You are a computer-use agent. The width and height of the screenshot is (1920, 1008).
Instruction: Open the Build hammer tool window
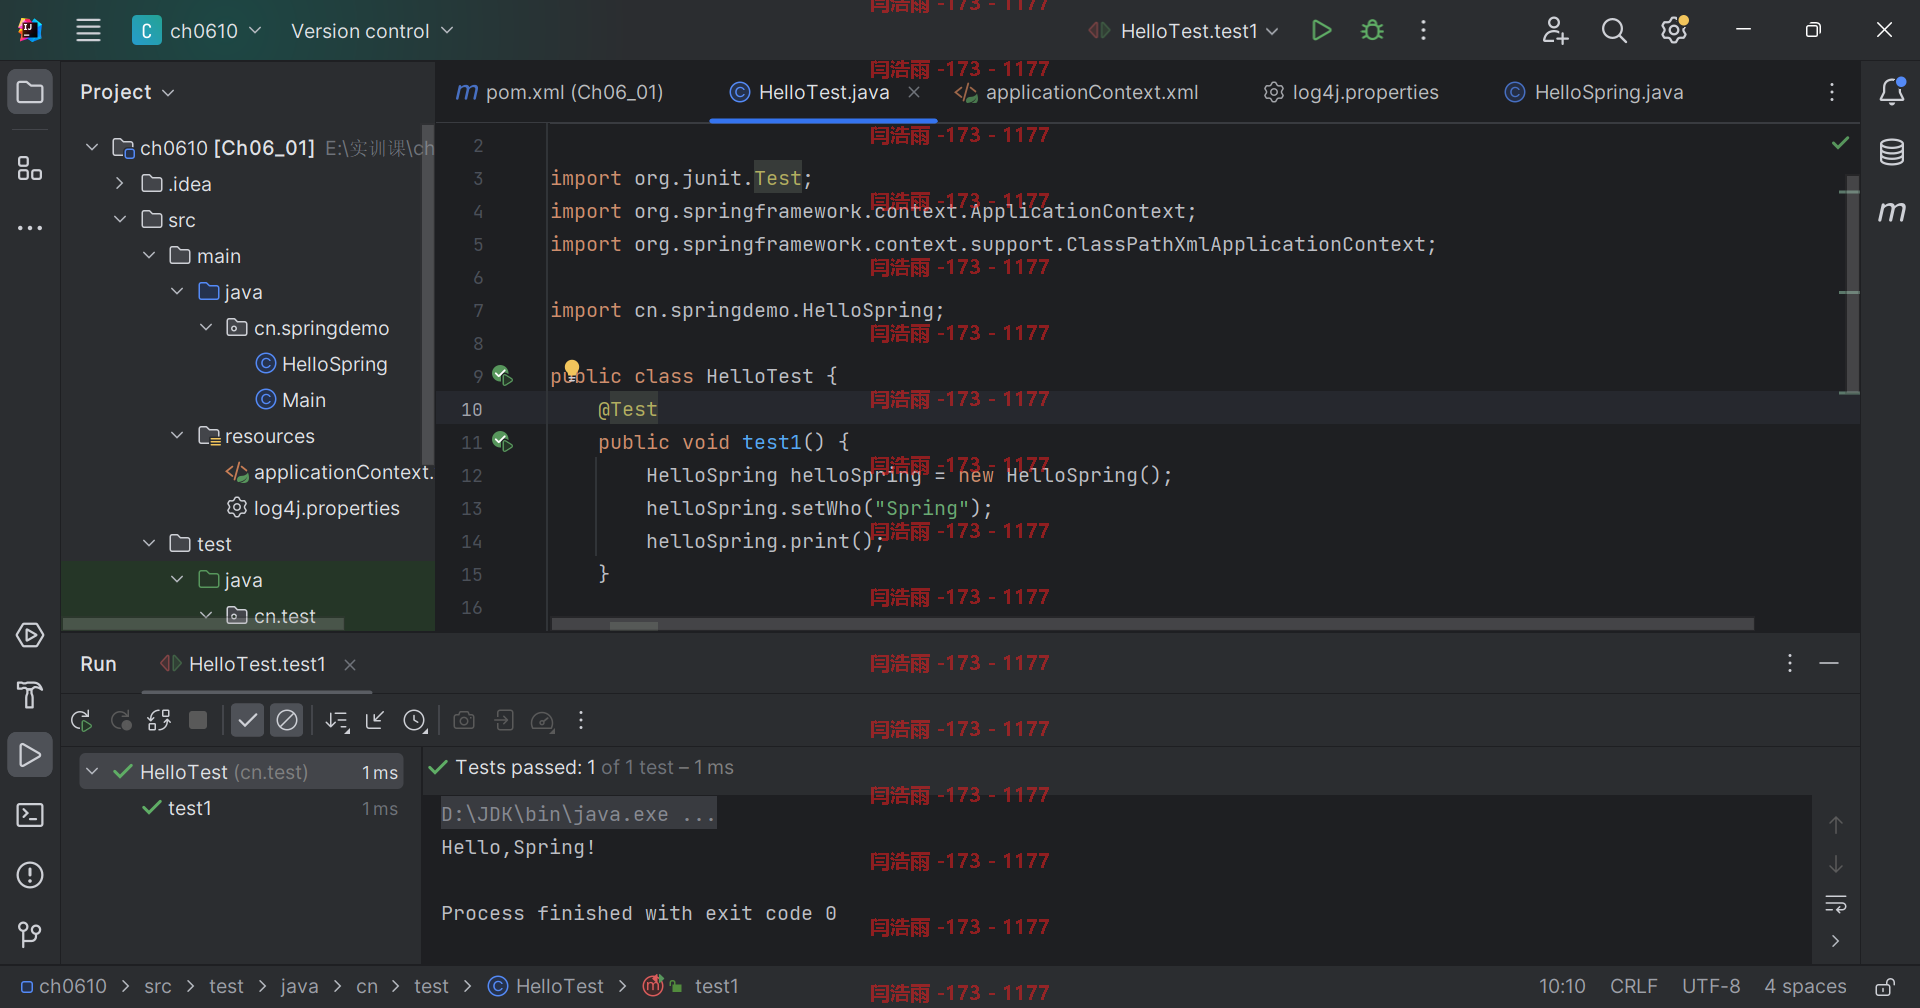click(x=30, y=695)
